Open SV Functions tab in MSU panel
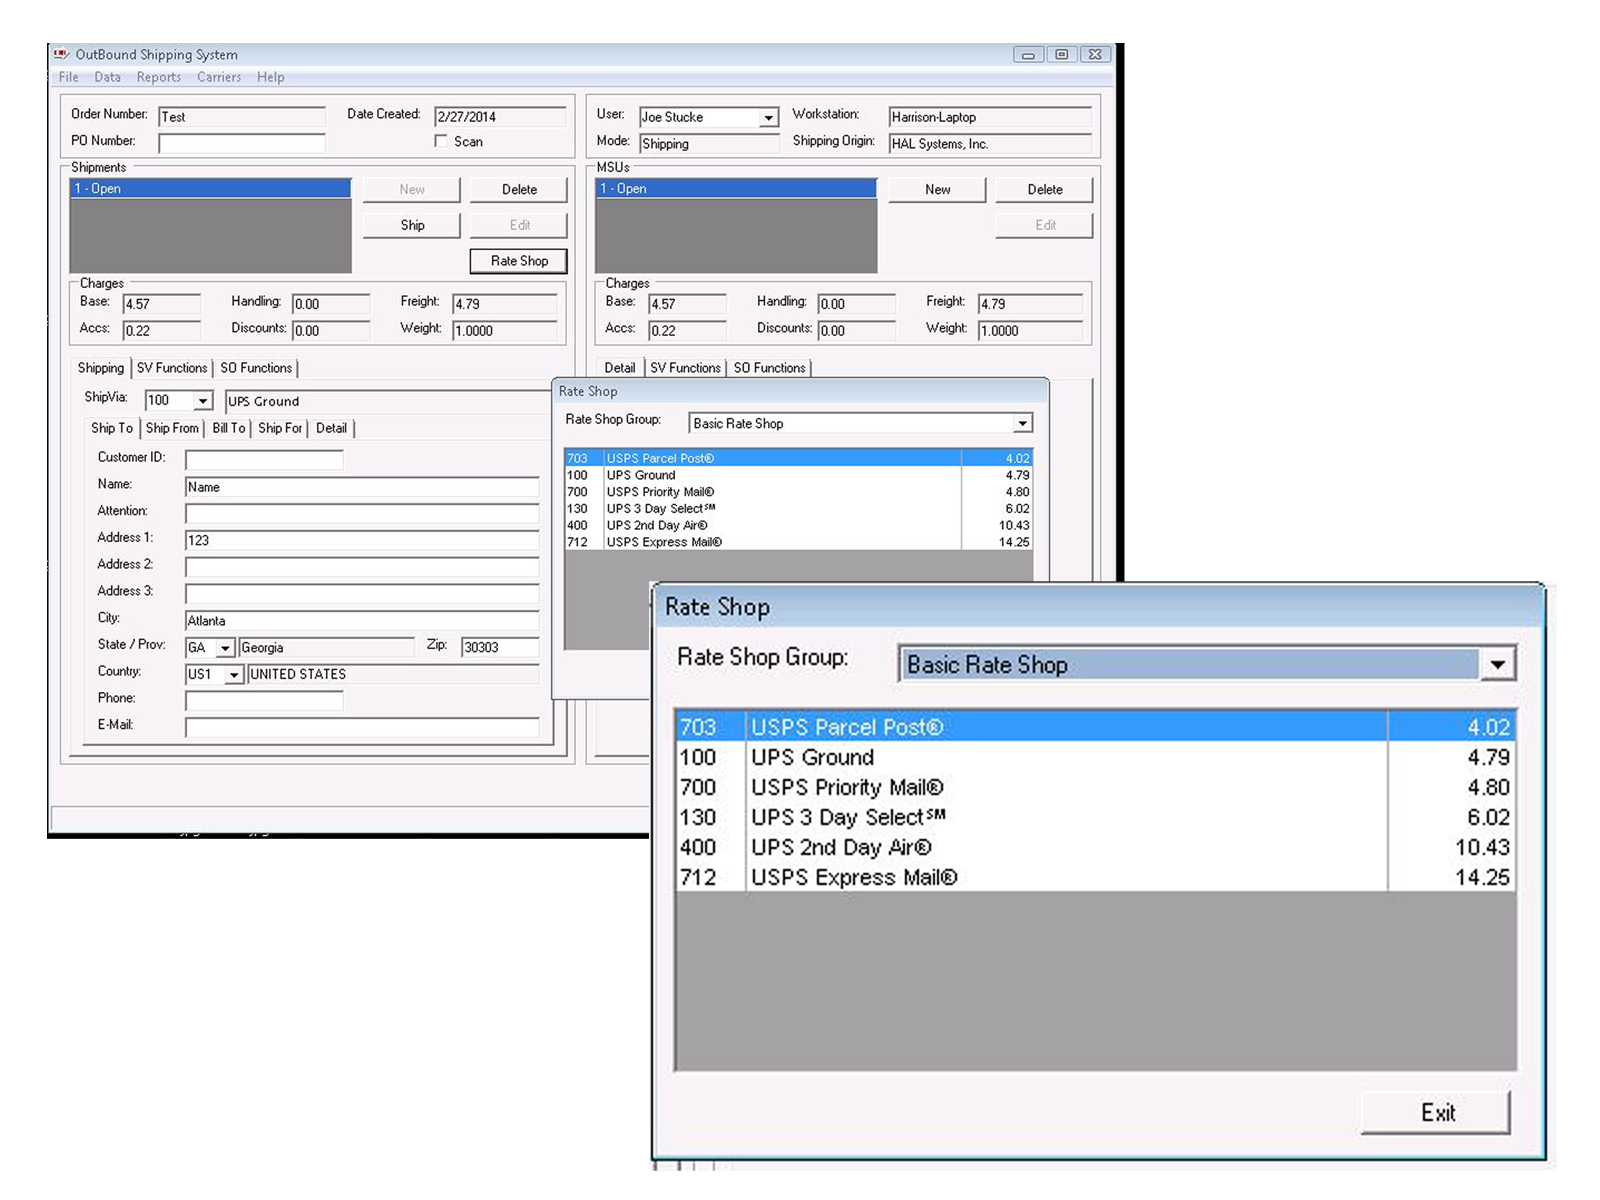 click(685, 368)
